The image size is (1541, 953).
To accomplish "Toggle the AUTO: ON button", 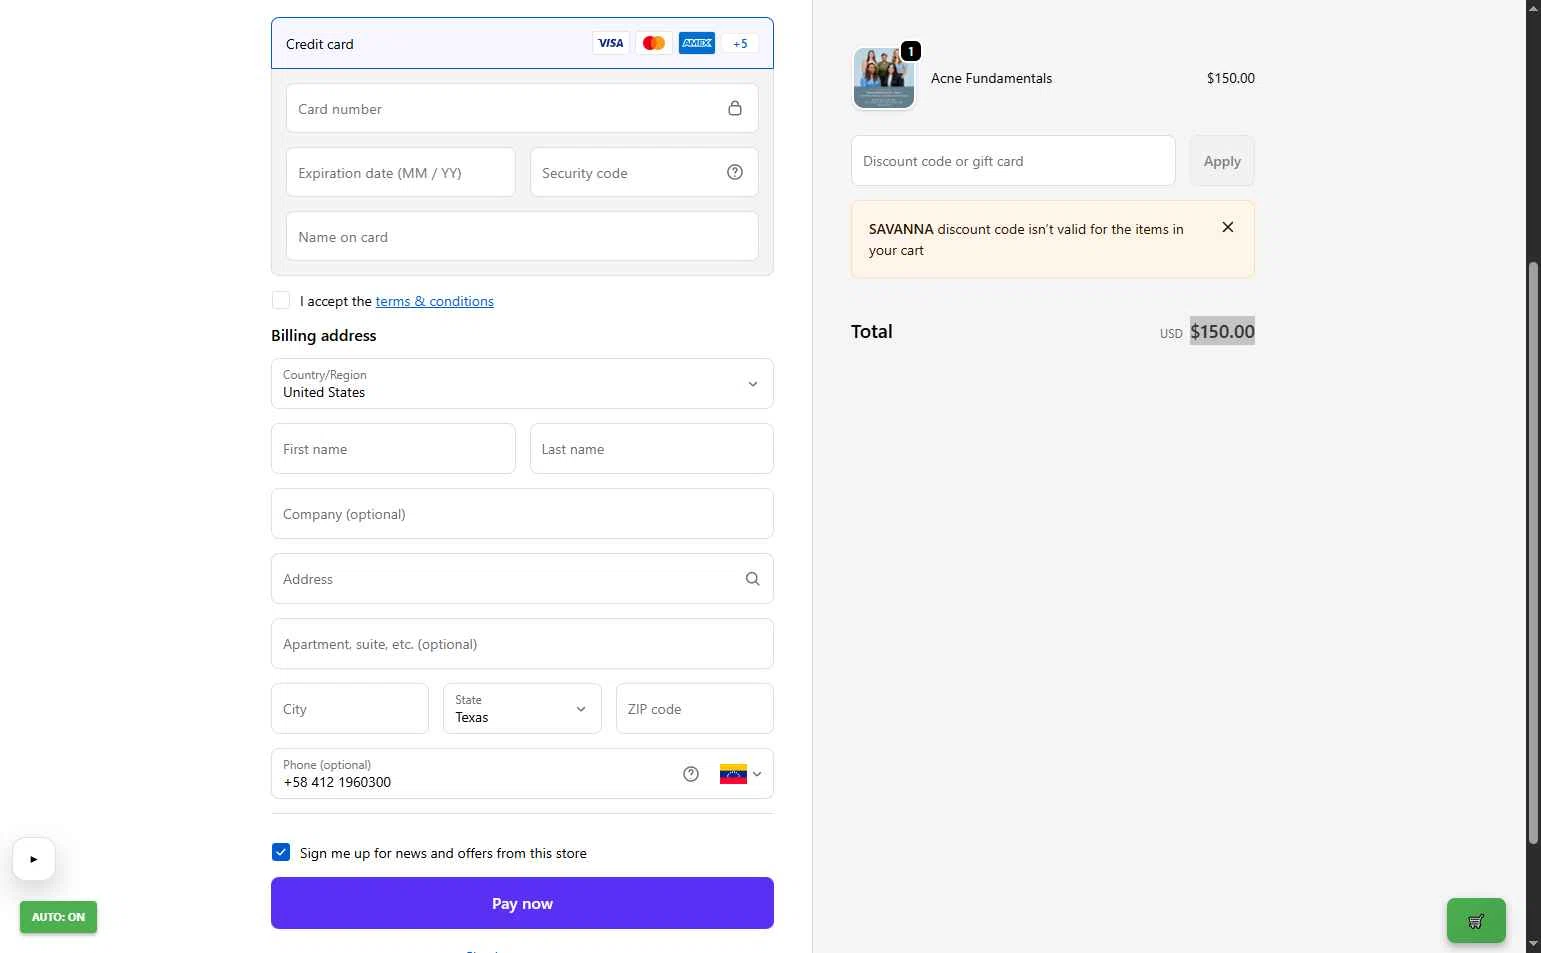I will pos(58,917).
